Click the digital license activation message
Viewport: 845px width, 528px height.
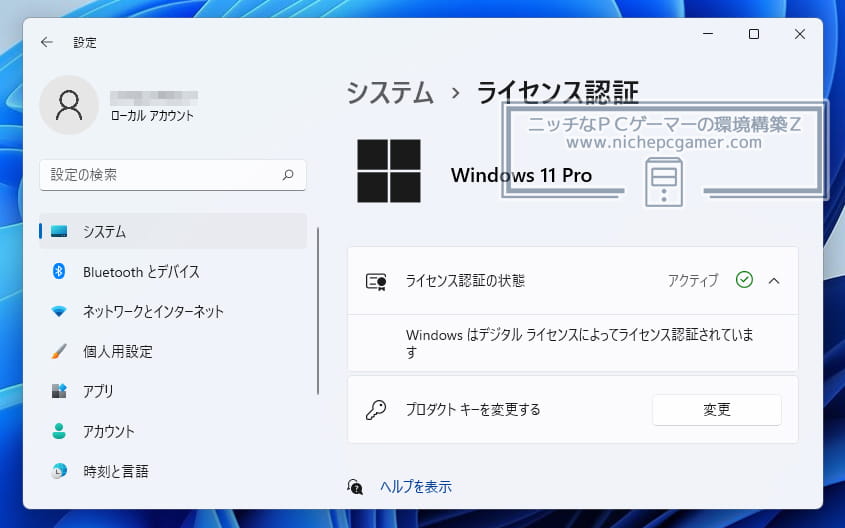579,343
